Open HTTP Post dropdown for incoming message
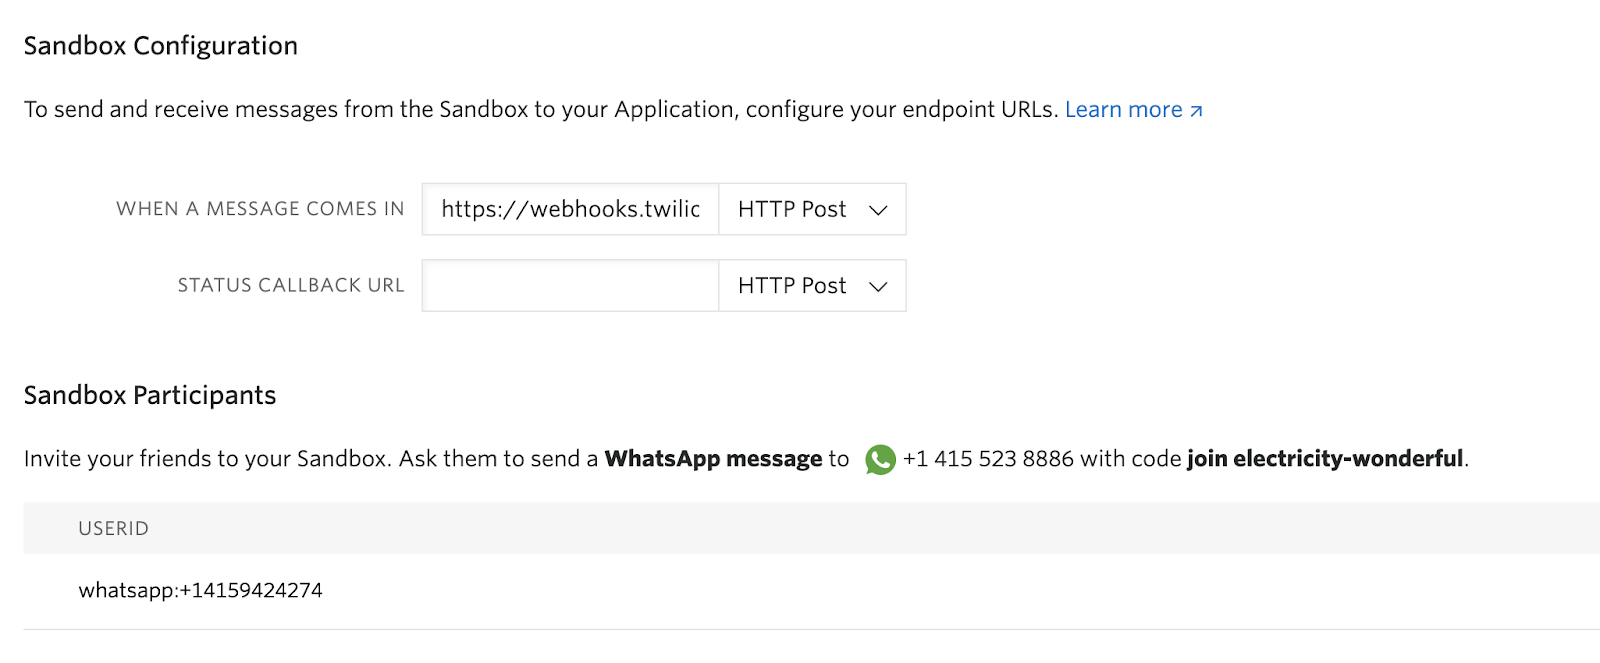Image resolution: width=1600 pixels, height=663 pixels. [812, 209]
